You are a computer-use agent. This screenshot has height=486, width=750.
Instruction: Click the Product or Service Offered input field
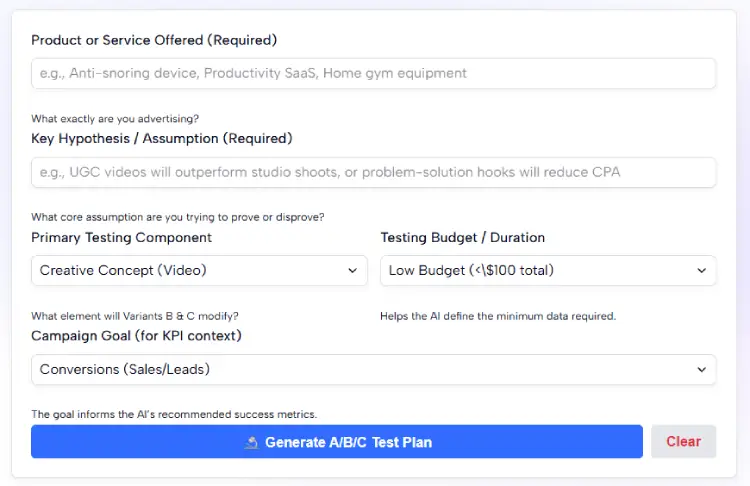(x=374, y=73)
